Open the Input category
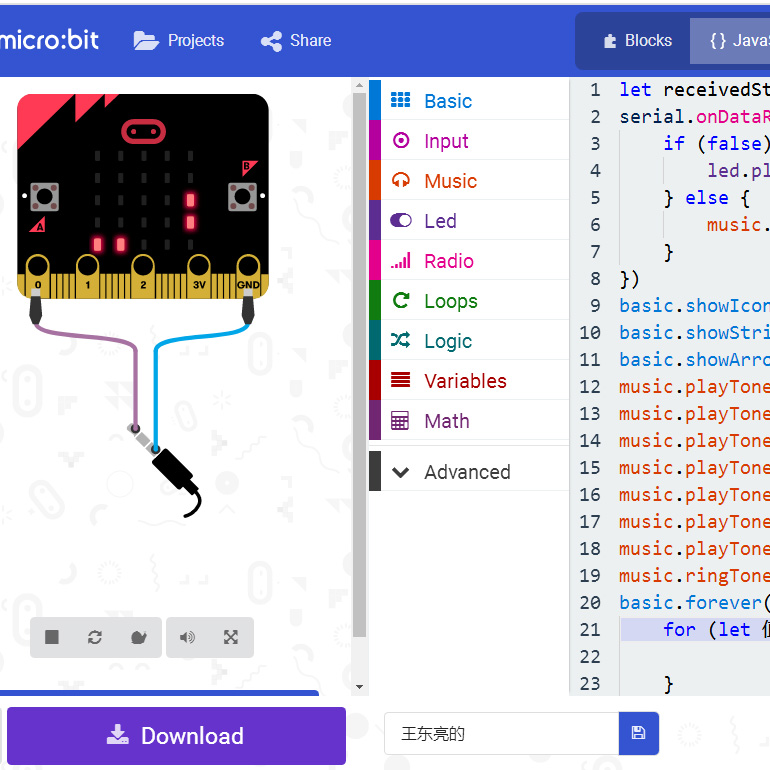The height and width of the screenshot is (770, 770). tap(445, 141)
